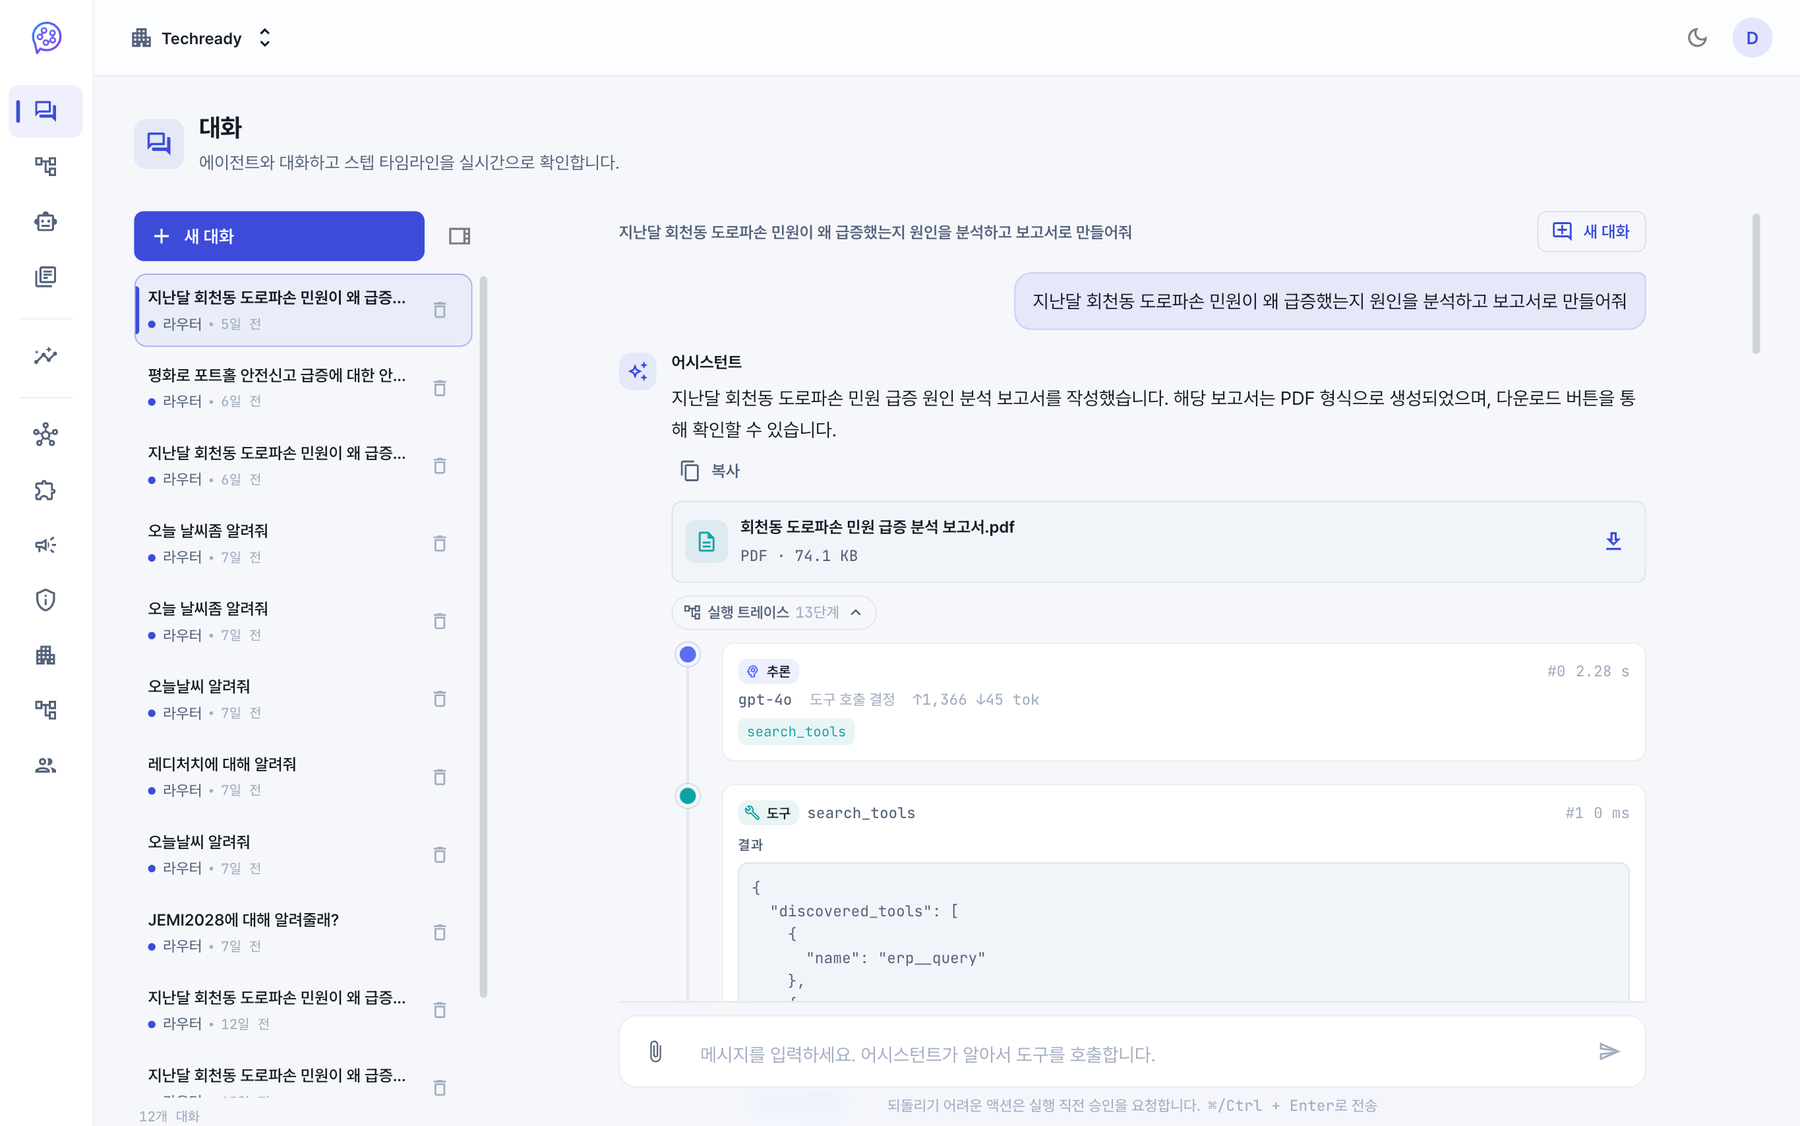This screenshot has width=1800, height=1126.
Task: Open the user avatar D menu
Action: [x=1752, y=38]
